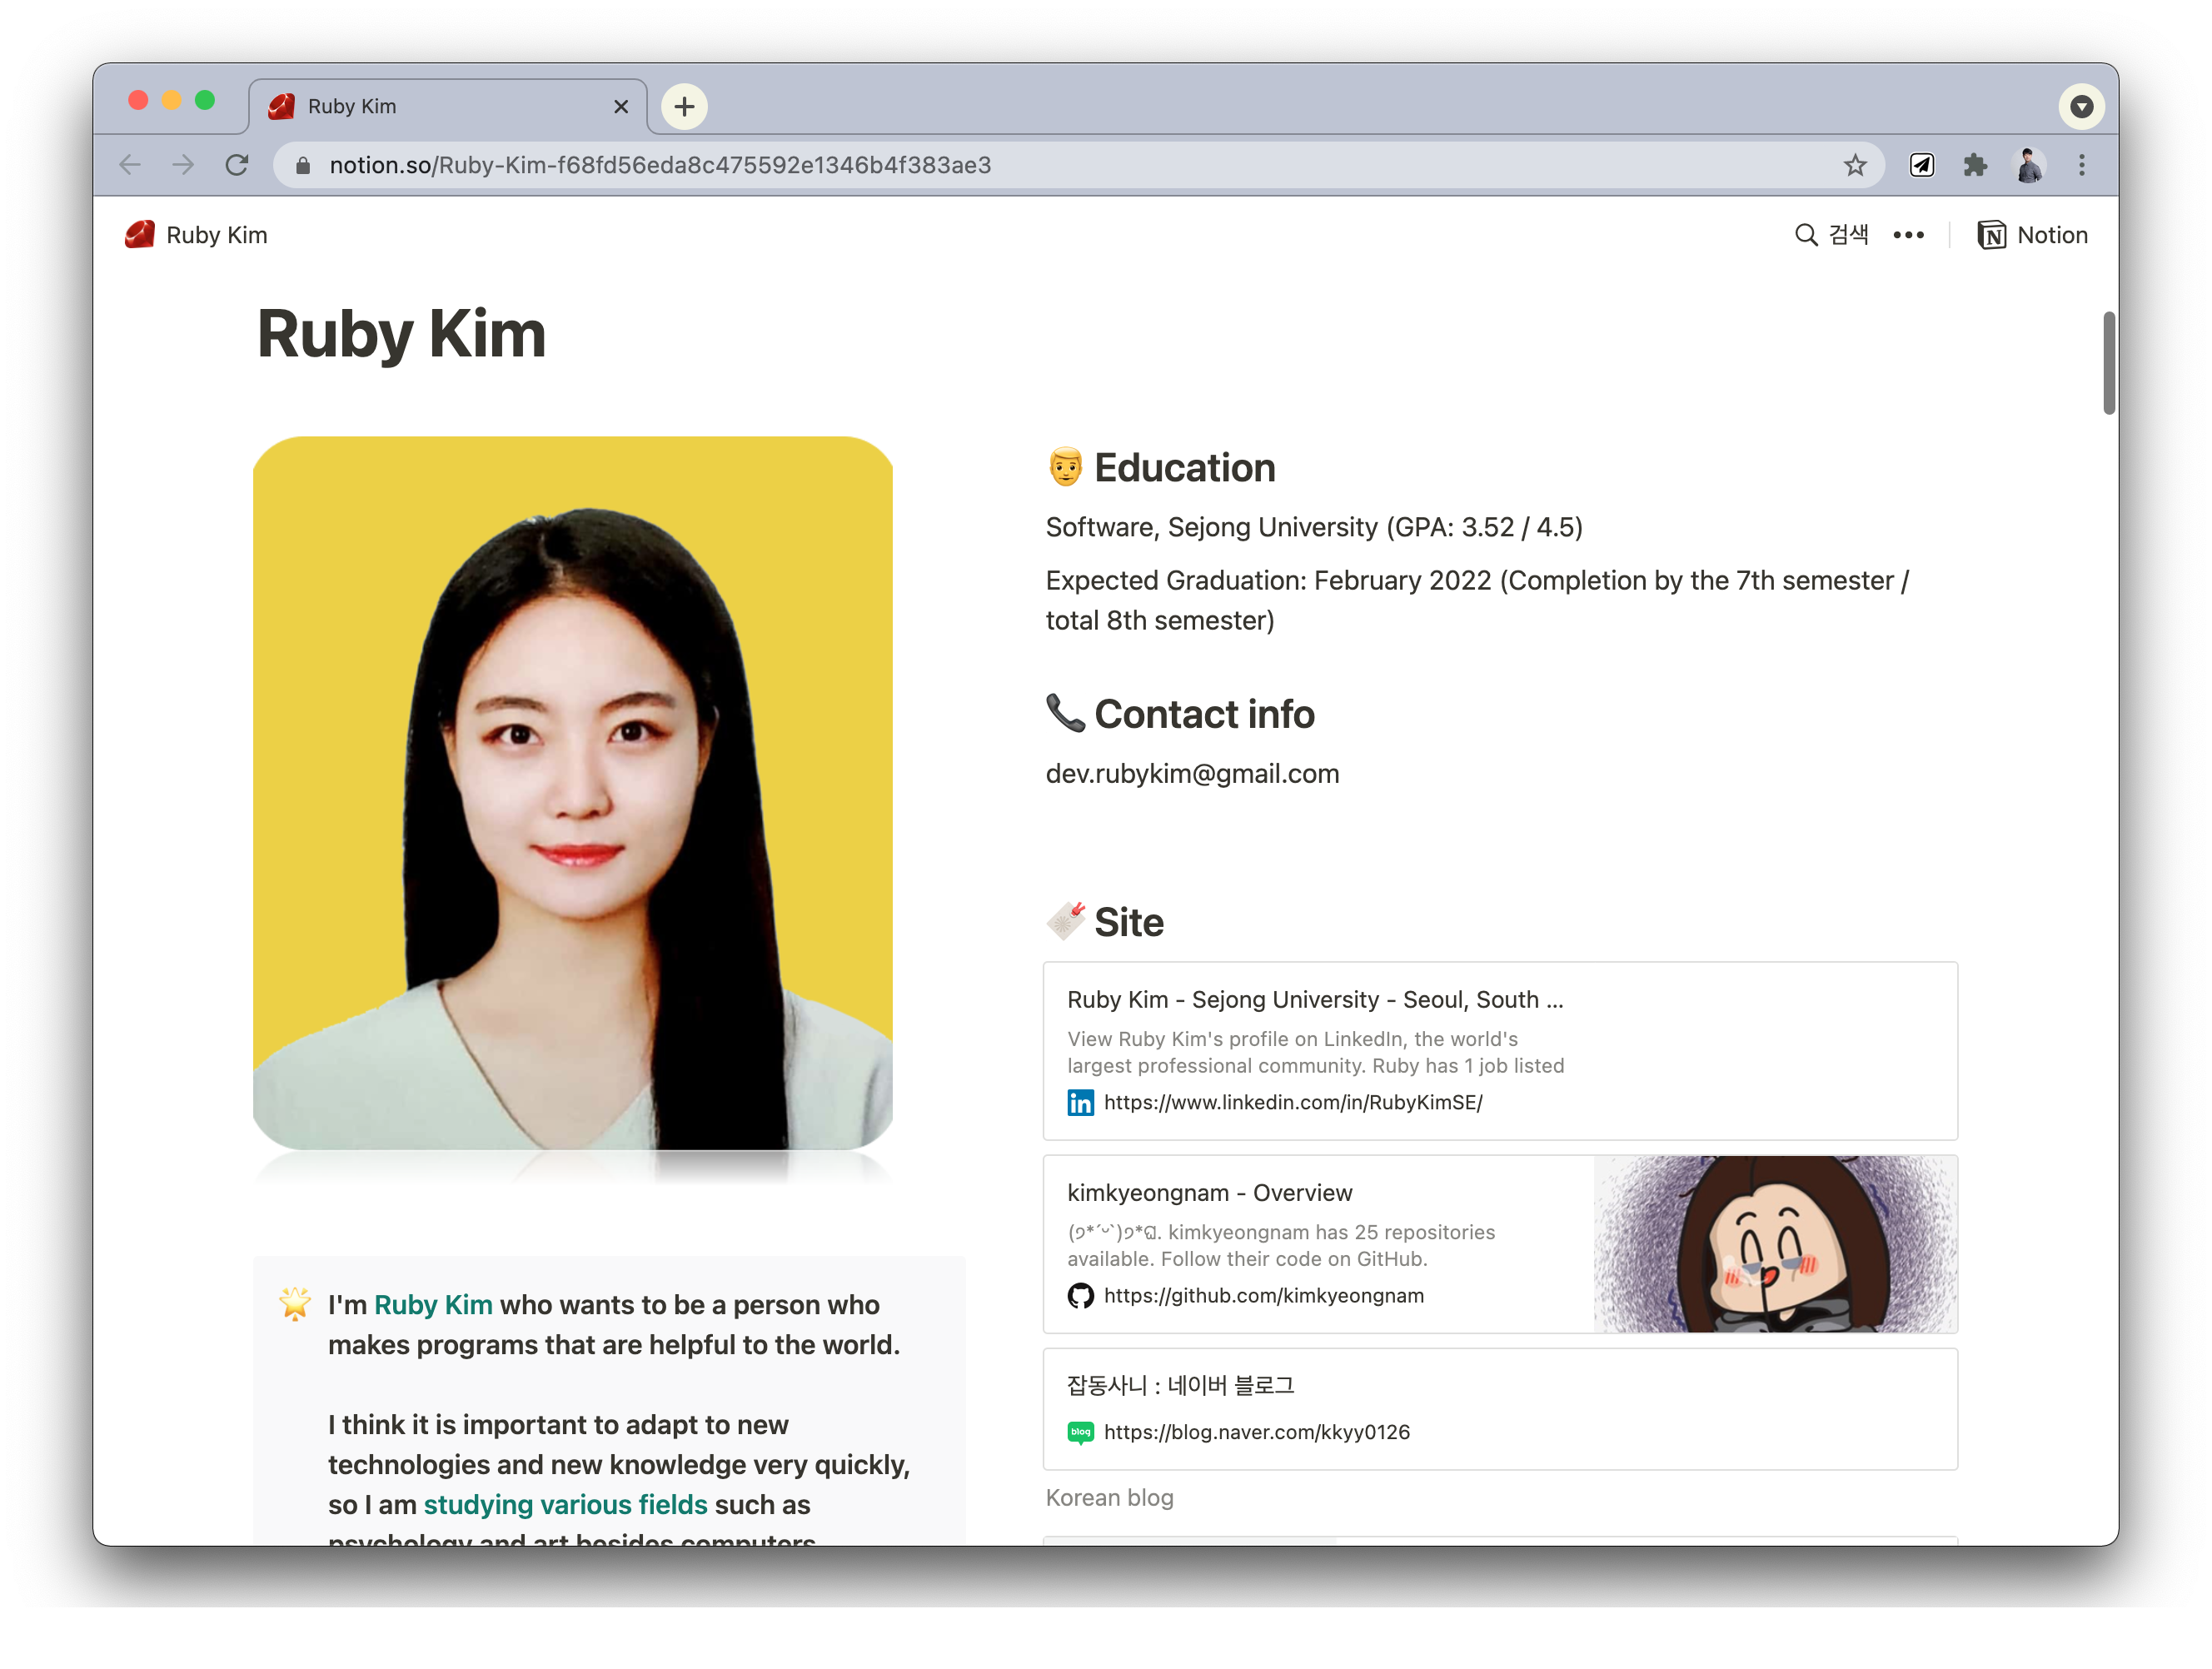Open the paper plane extension icon
The height and width of the screenshot is (1669, 2212).
1921,165
